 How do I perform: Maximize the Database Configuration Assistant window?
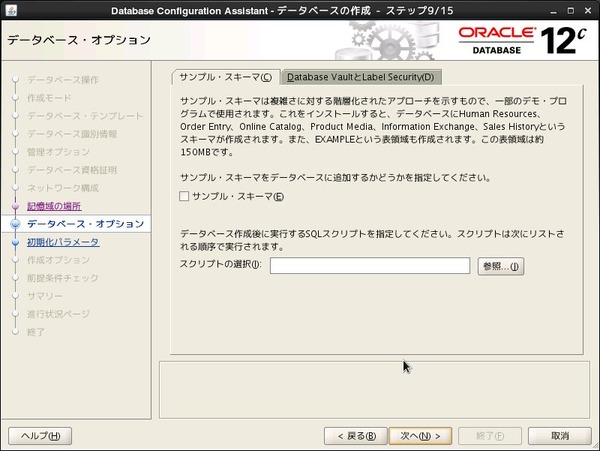(571, 11)
